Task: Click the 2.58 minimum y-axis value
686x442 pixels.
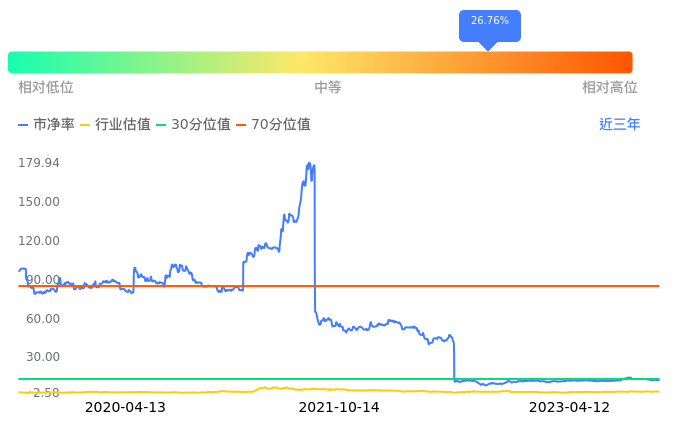Action: 45,394
